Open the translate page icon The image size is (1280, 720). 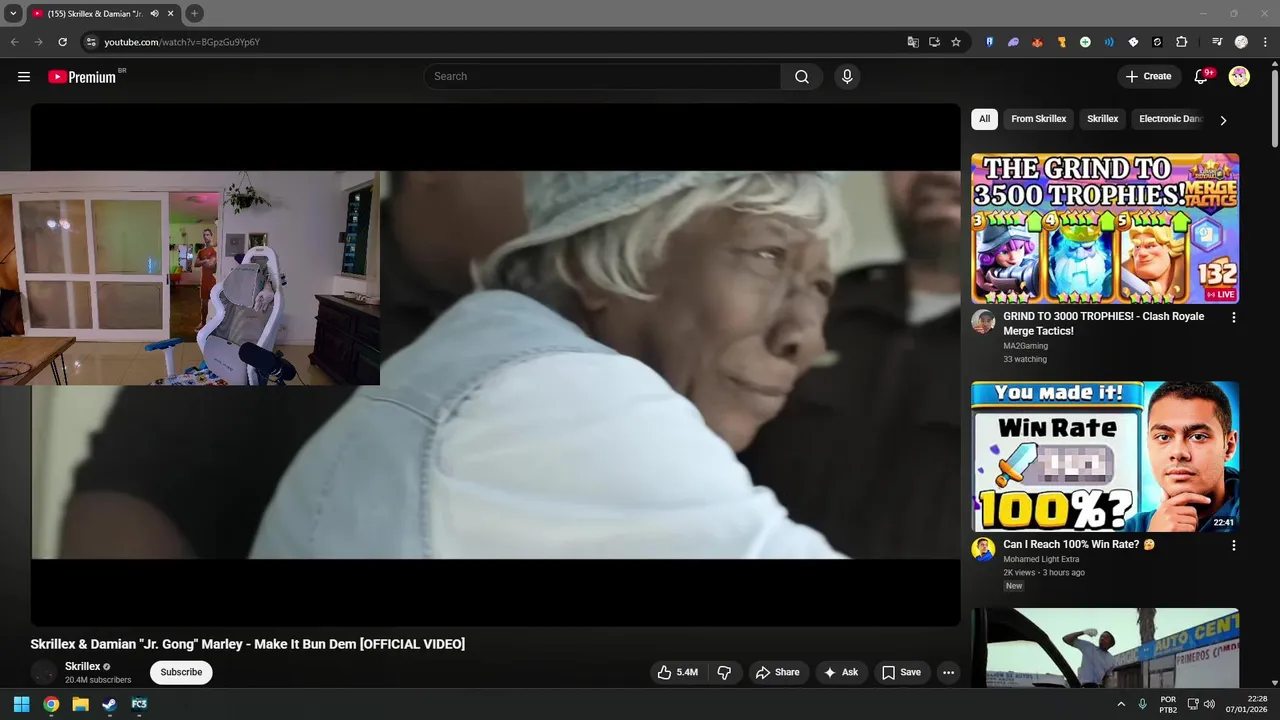[913, 42]
